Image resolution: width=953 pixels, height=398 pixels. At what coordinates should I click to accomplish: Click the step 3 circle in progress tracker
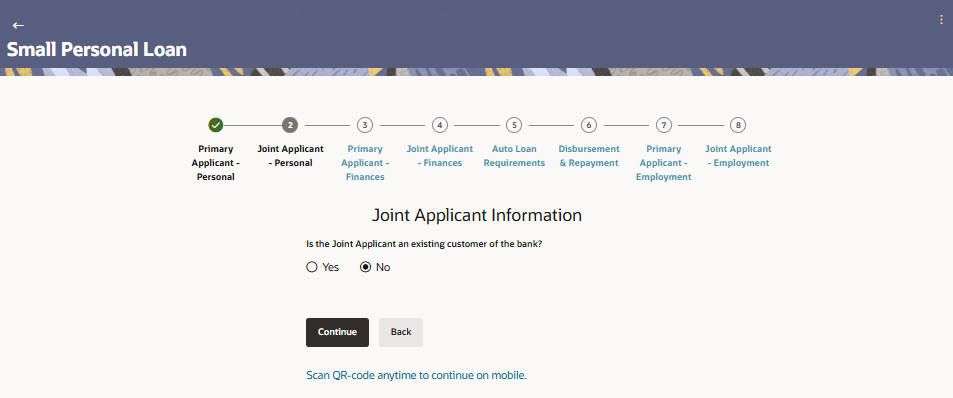365,125
